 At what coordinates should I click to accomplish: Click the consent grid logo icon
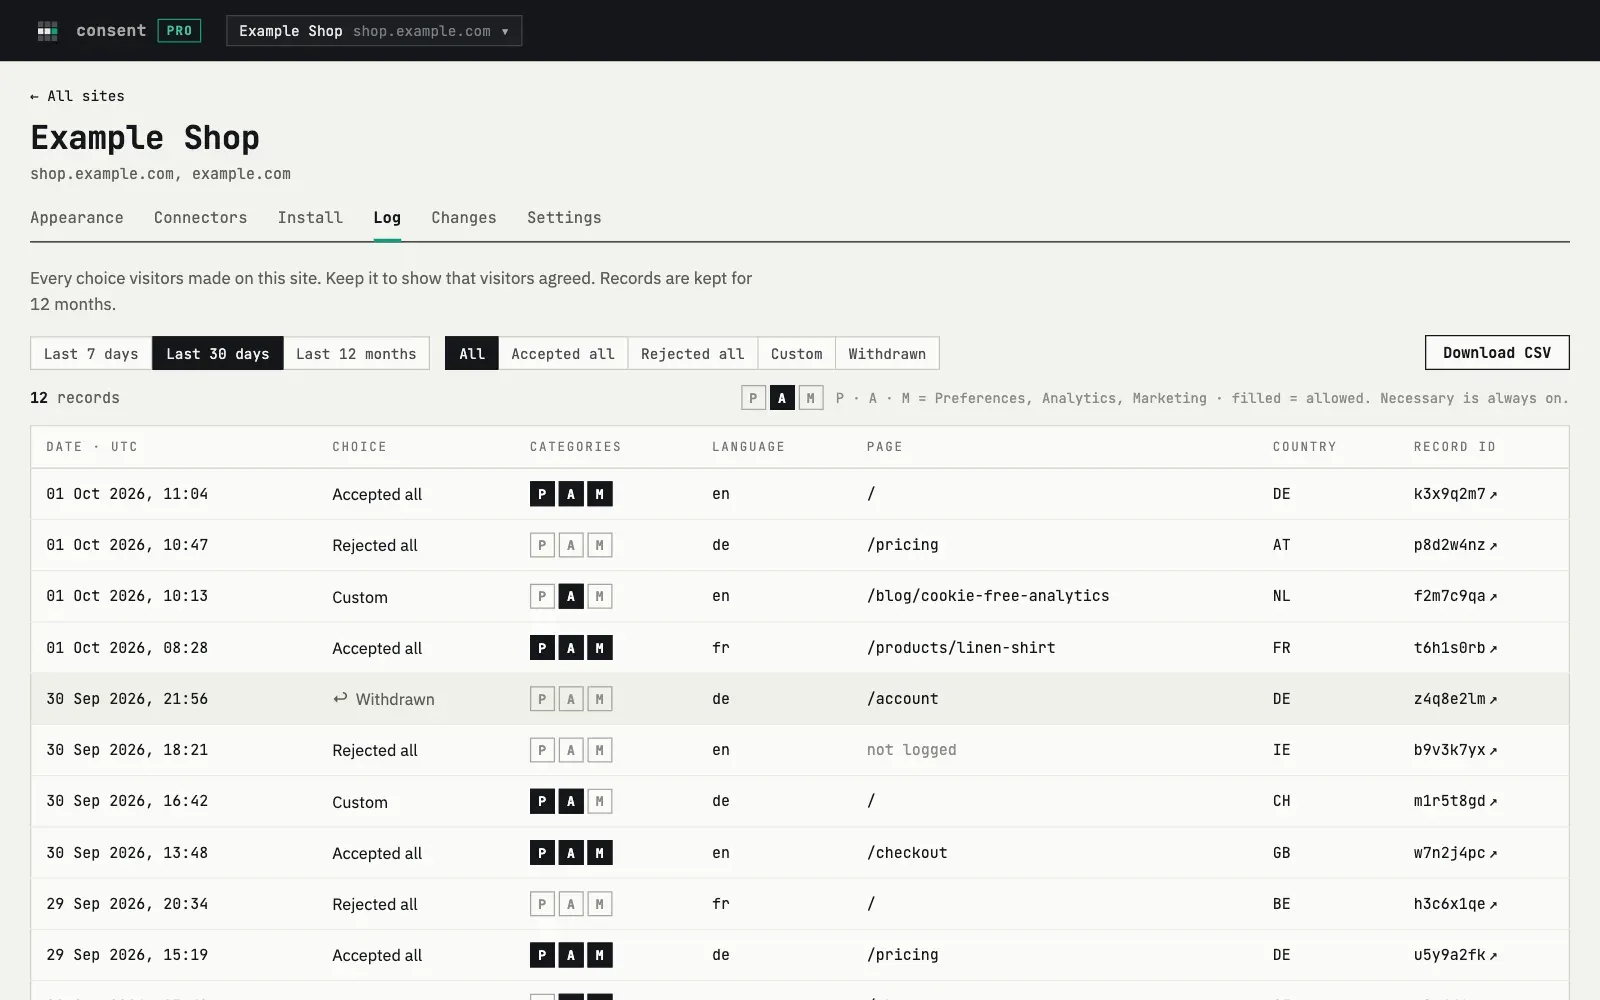coord(47,31)
